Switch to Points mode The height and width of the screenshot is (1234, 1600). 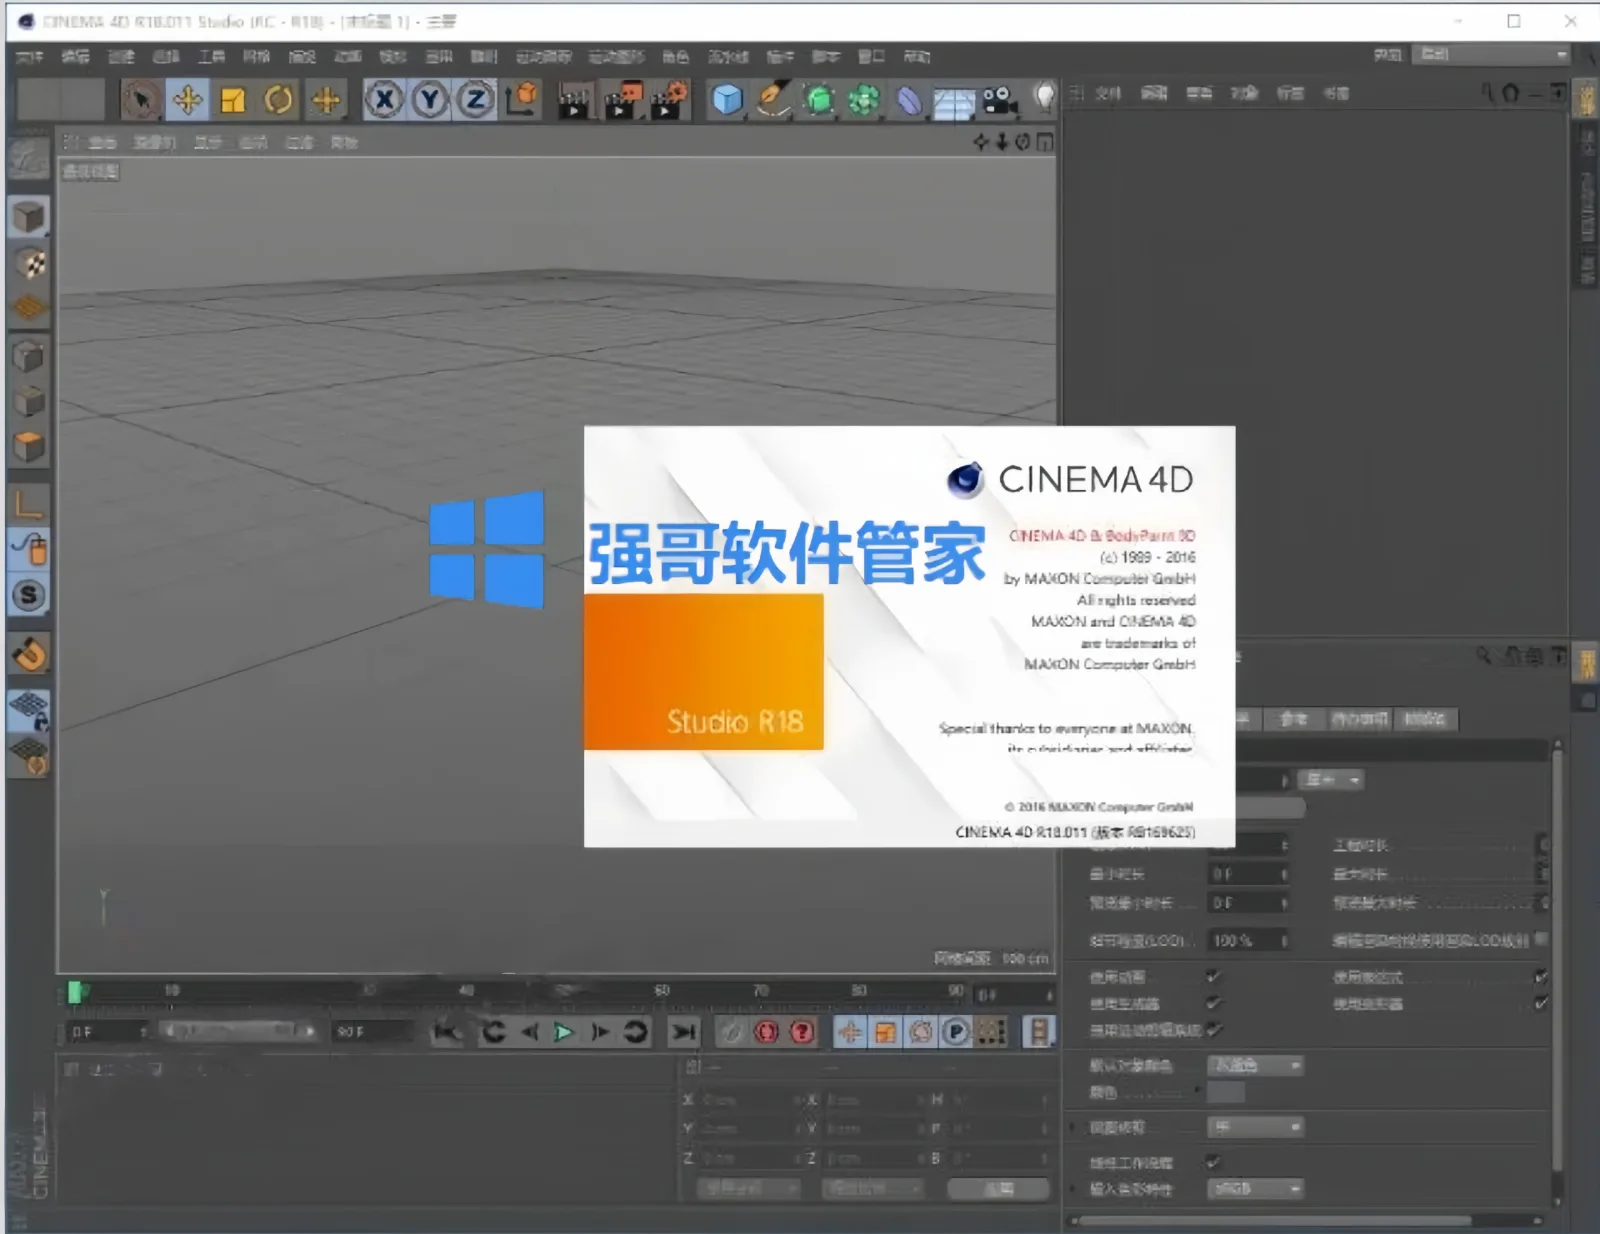point(29,356)
